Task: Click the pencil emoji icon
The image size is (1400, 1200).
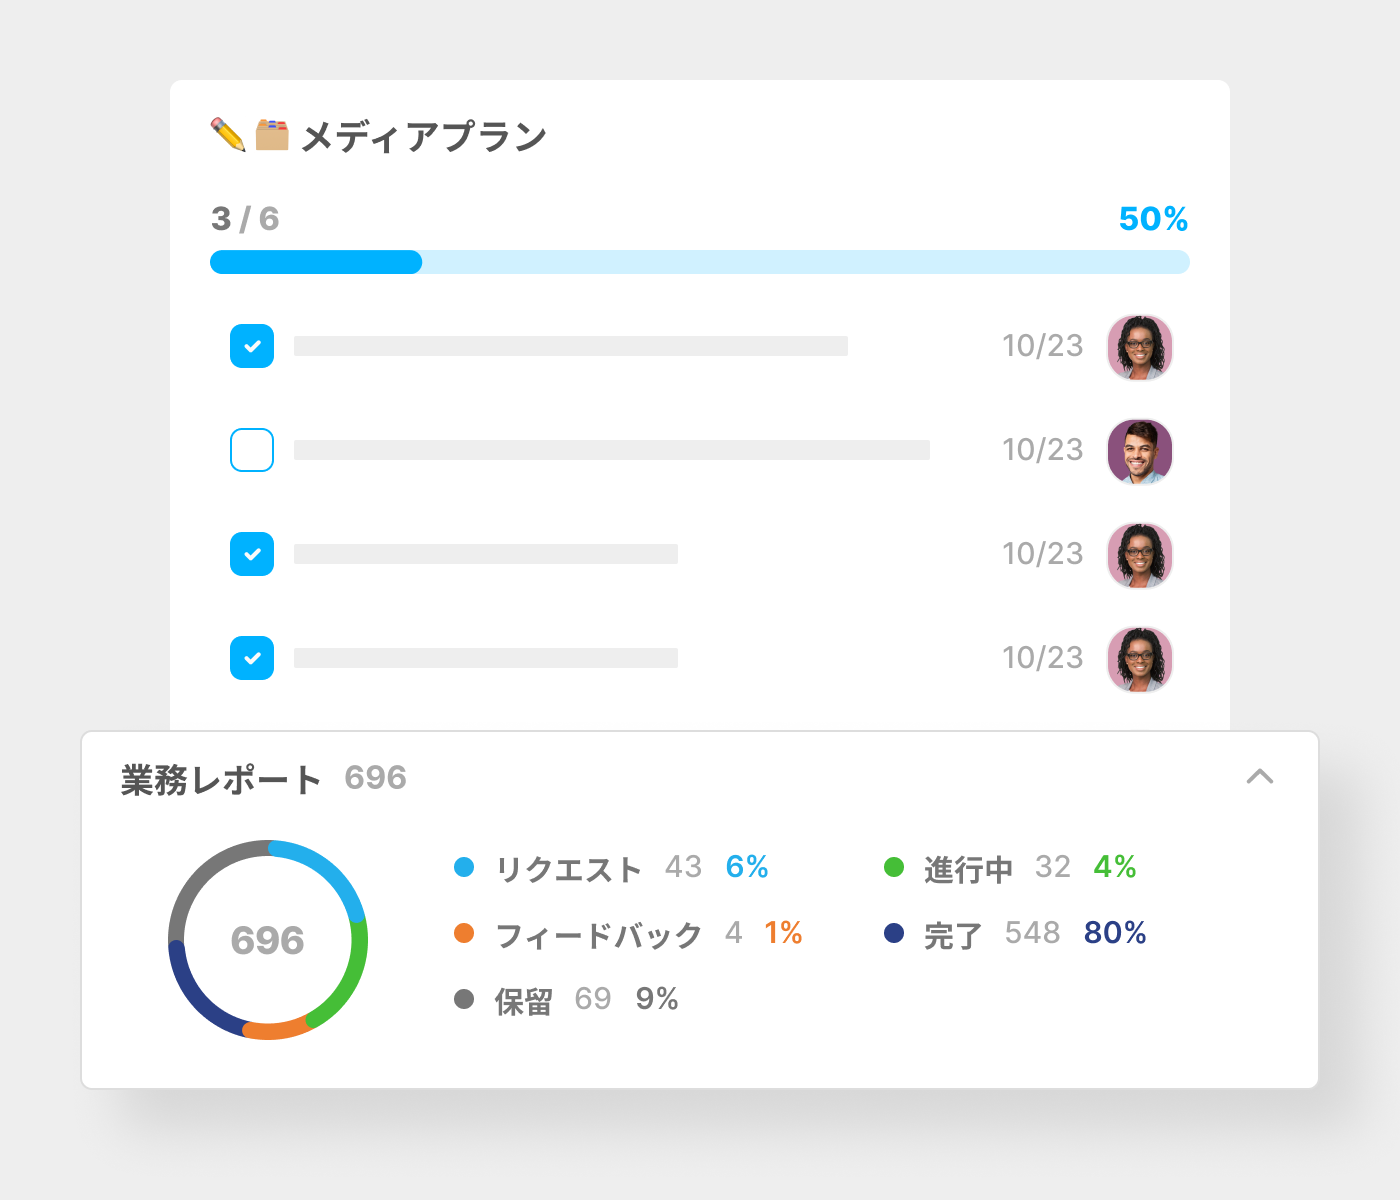Action: tap(228, 135)
